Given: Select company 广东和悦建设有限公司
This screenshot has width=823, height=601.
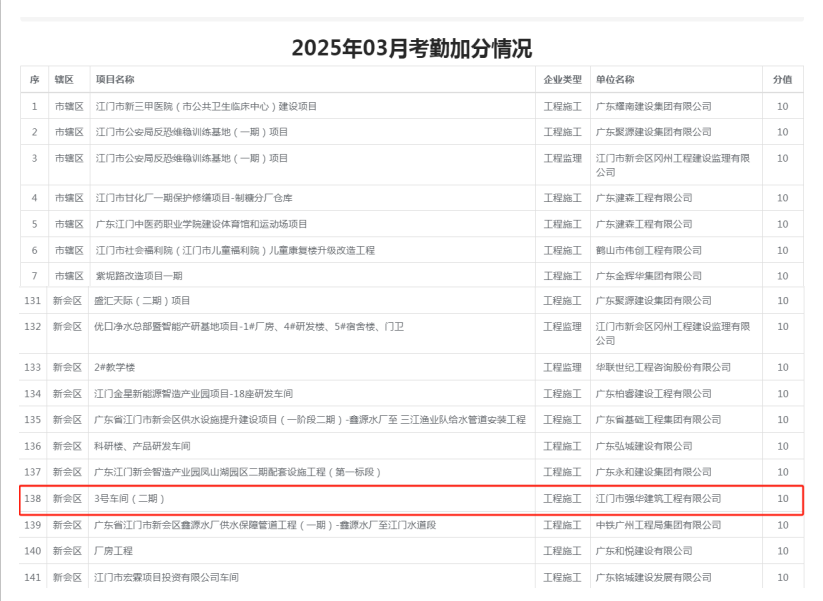Looking at the screenshot, I should [x=644, y=551].
